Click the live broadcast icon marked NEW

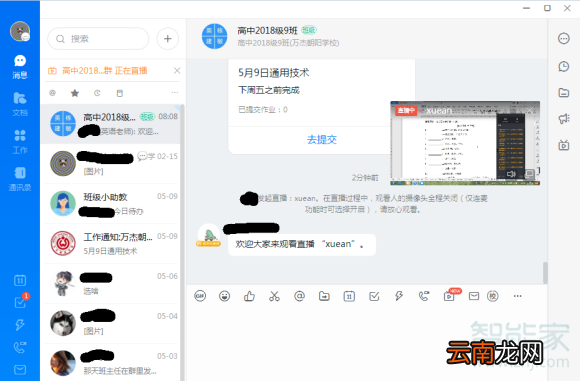[x=450, y=295]
